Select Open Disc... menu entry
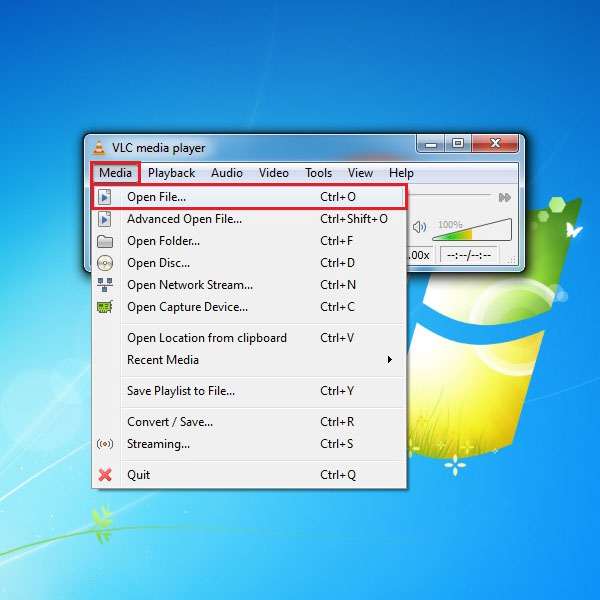 pos(249,263)
